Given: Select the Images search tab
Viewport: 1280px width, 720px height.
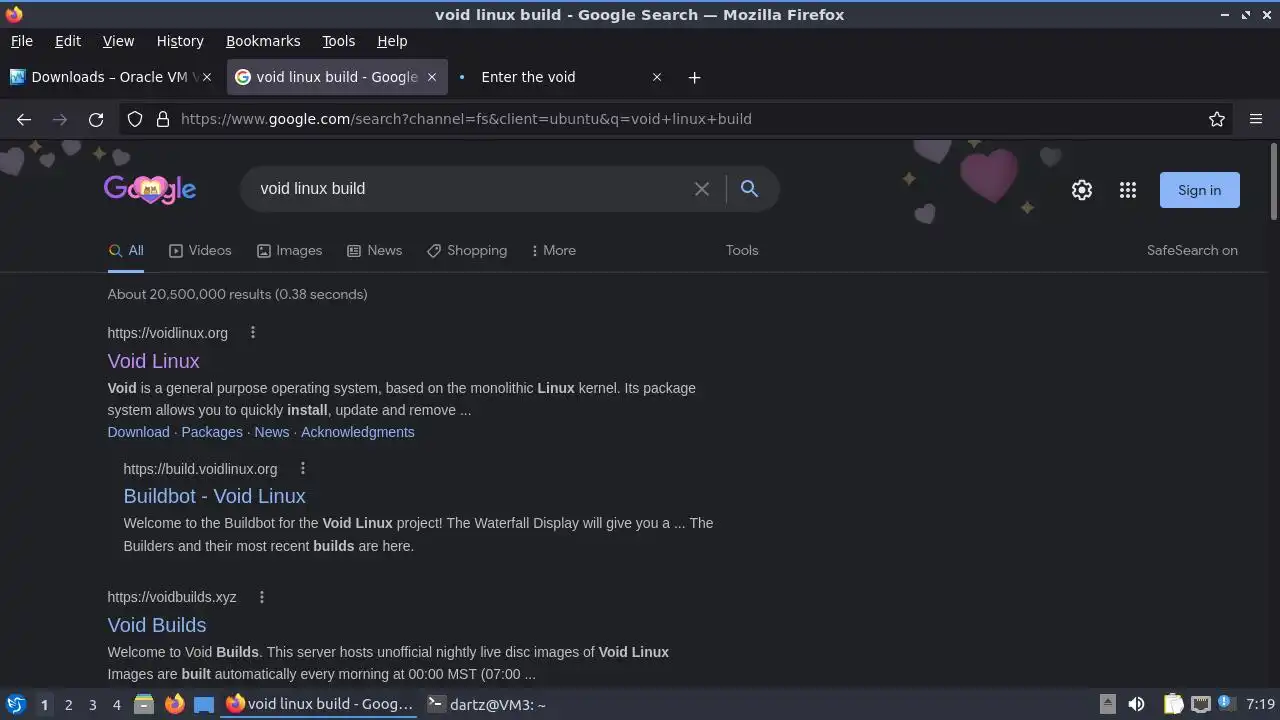Looking at the screenshot, I should 289,251.
